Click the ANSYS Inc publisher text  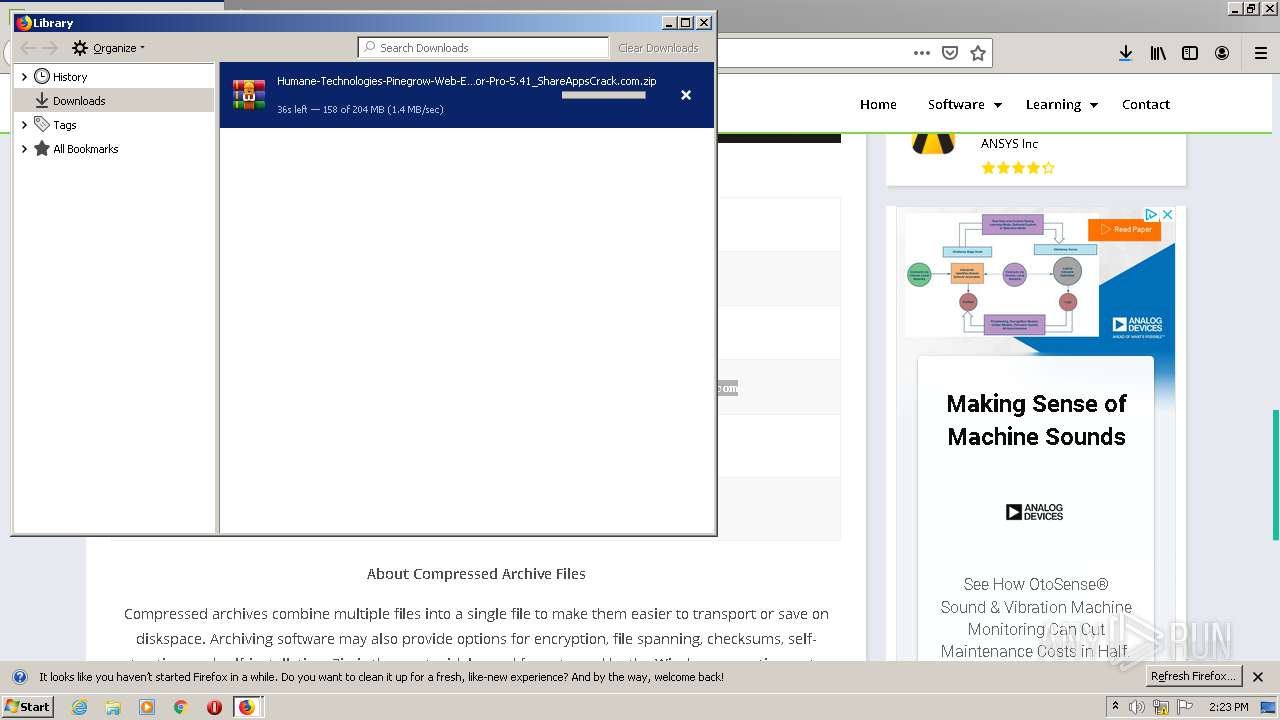pyautogui.click(x=1009, y=144)
